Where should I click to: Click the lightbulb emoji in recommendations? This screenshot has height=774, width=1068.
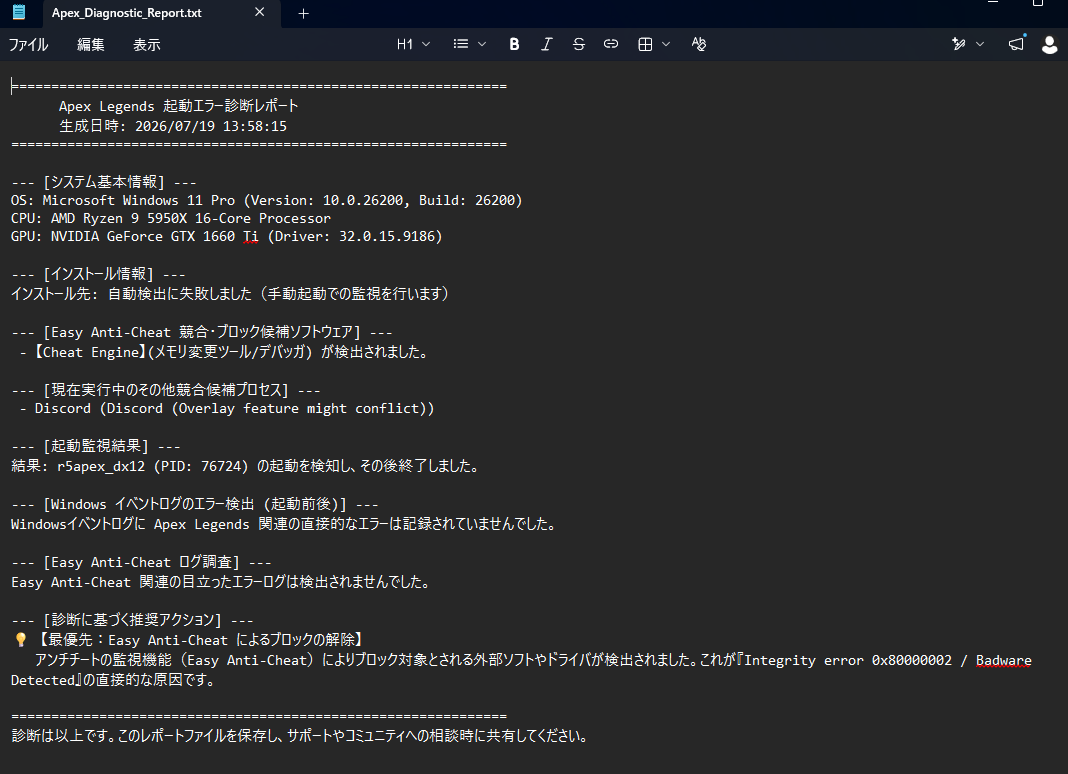[x=20, y=640]
